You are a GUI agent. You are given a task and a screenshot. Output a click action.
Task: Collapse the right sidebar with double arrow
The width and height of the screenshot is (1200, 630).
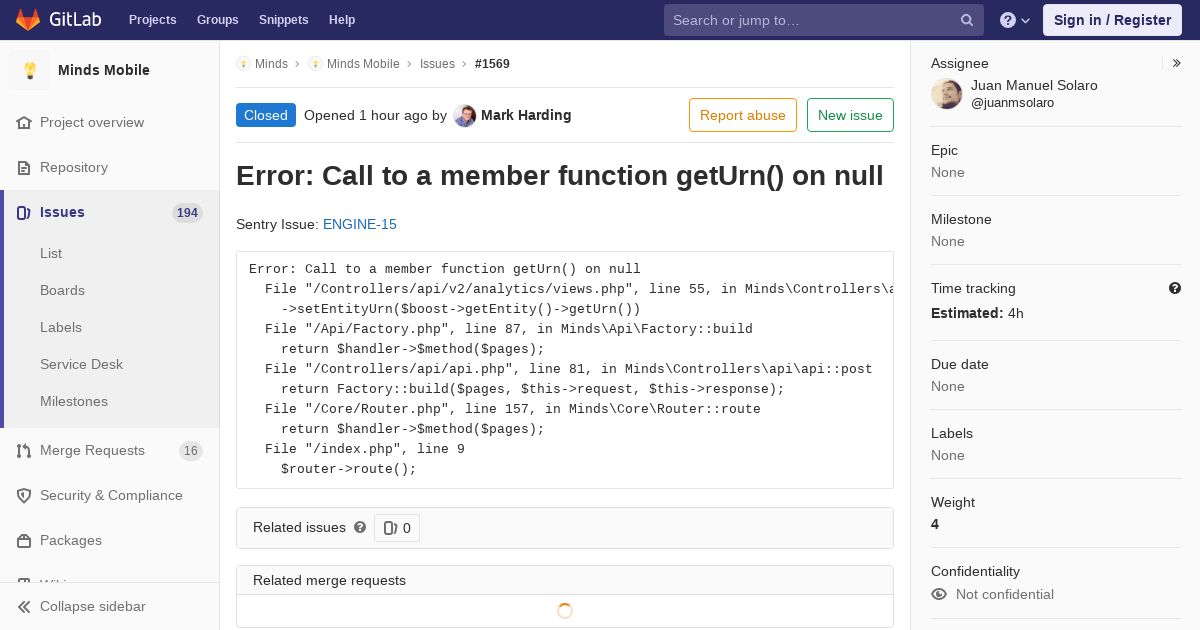click(x=1177, y=63)
